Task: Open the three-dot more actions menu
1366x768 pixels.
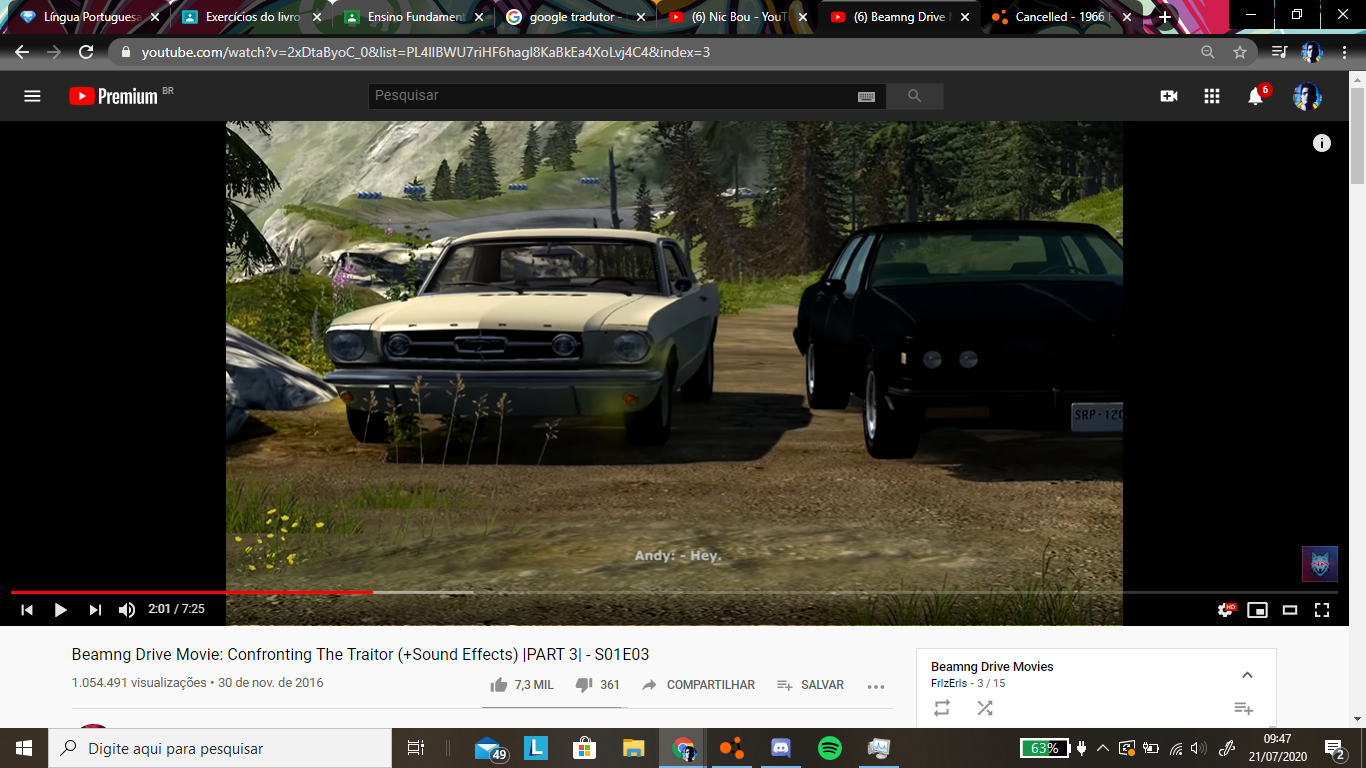Action: pyautogui.click(x=876, y=686)
